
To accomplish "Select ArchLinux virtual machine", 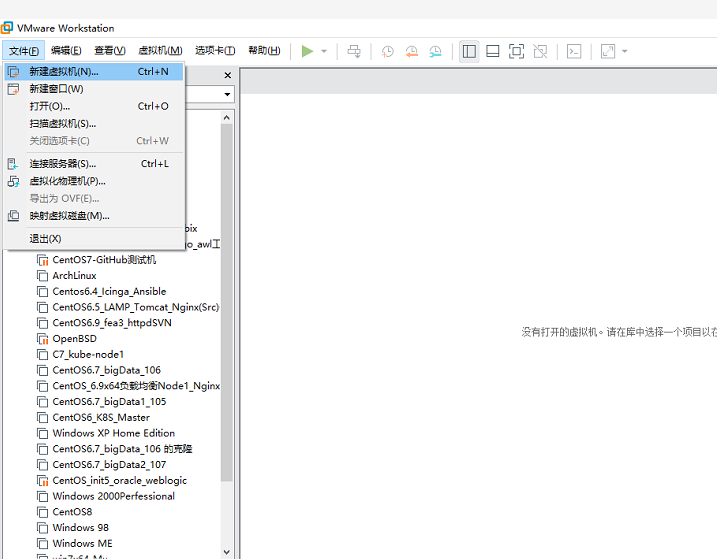I will [x=74, y=276].
